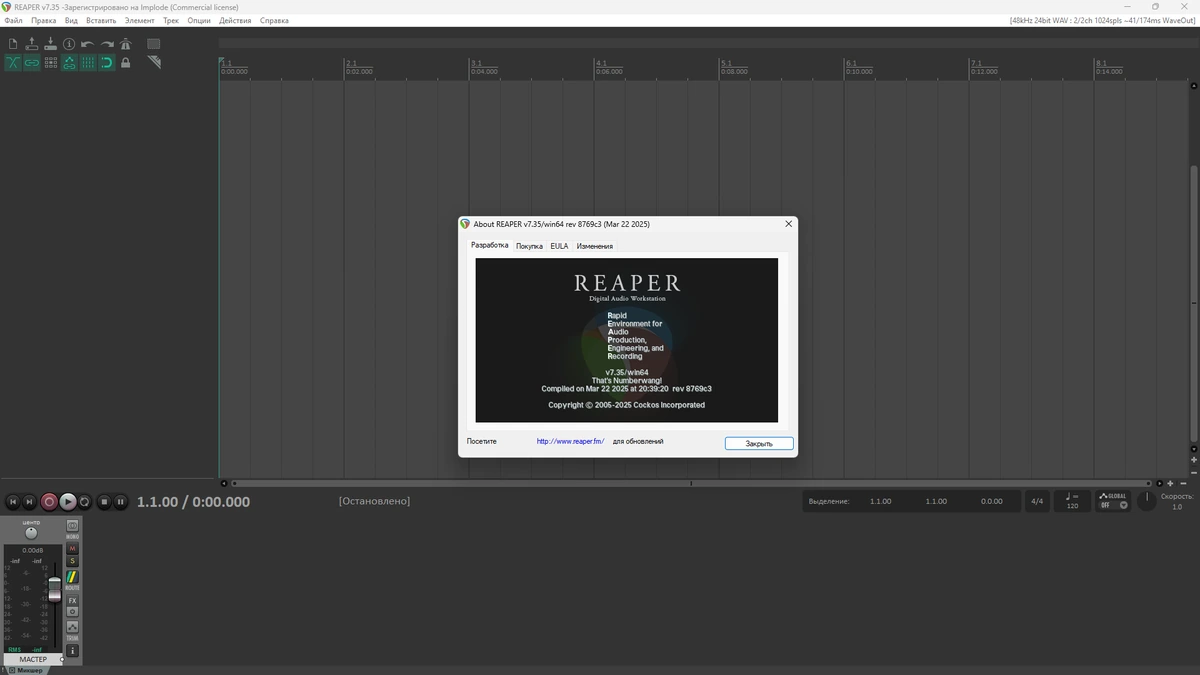Click the Open project upload-arrow icon
This screenshot has width=1200, height=675.
[x=32, y=44]
